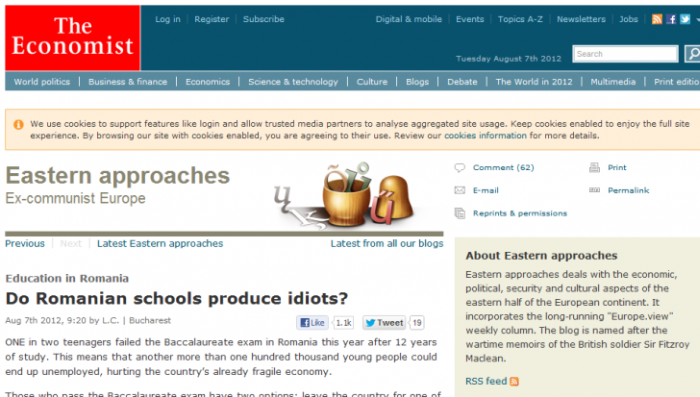The width and height of the screenshot is (700, 397).
Task: Click the Print text link
Action: [617, 167]
